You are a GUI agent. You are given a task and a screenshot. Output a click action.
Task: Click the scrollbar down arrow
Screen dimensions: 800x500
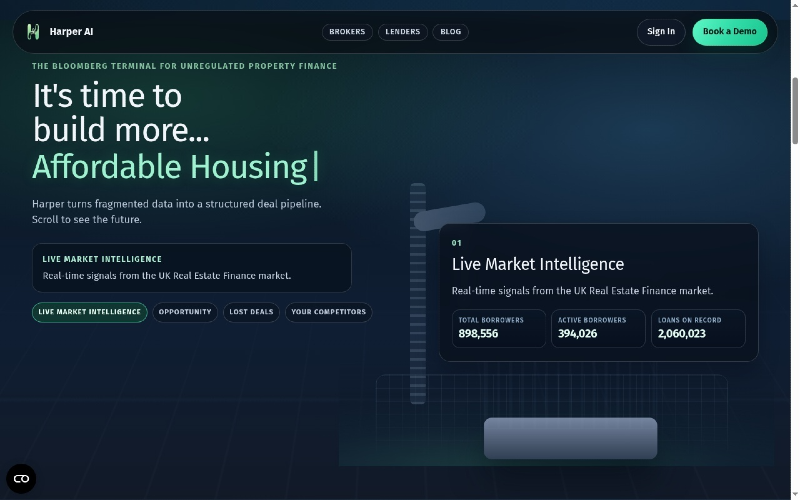(795, 496)
